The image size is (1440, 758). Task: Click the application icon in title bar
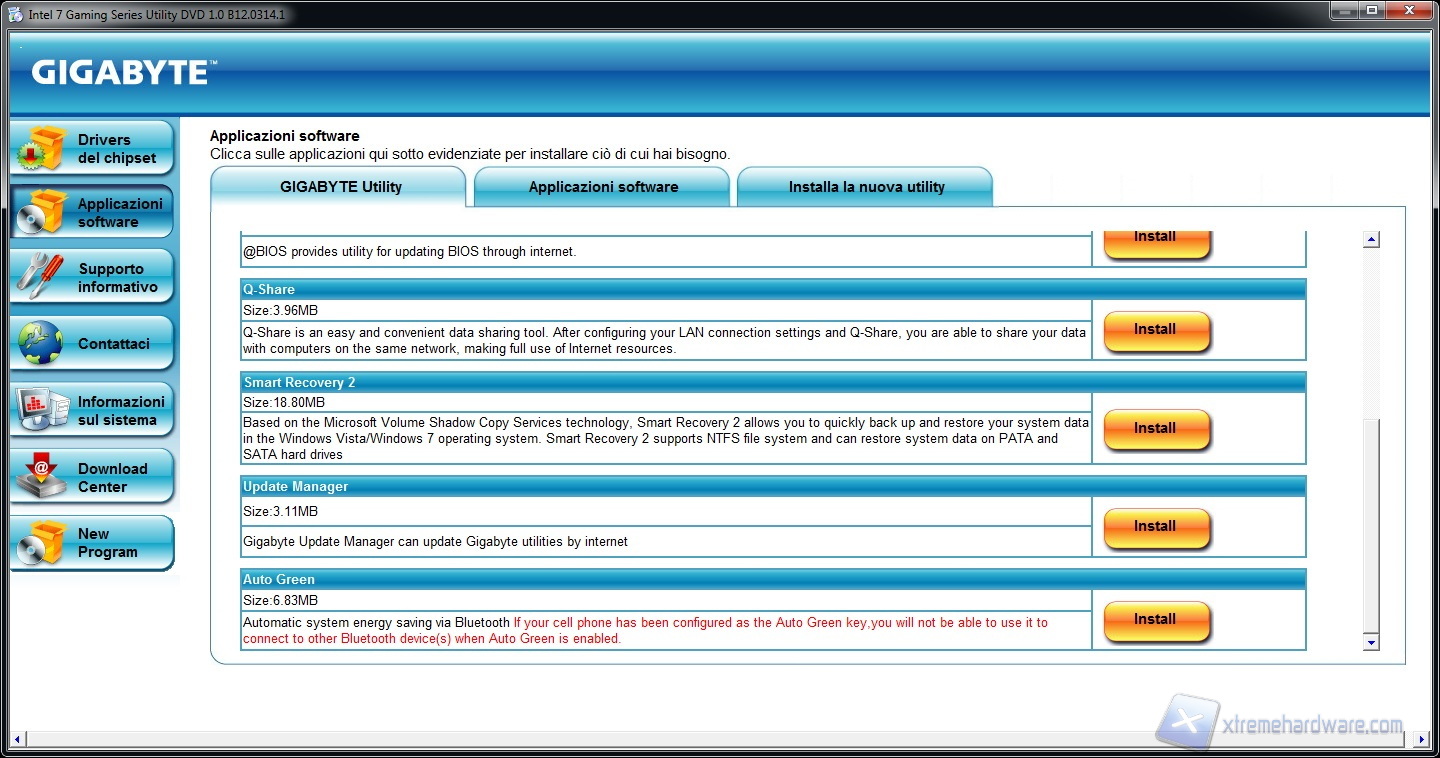(15, 14)
